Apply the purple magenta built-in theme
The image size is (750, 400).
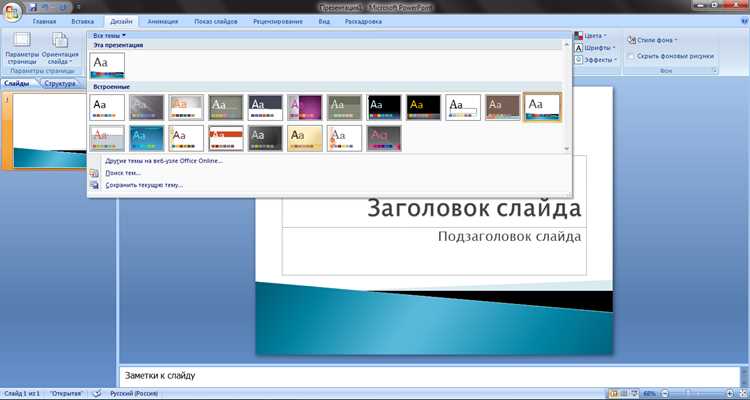305,107
